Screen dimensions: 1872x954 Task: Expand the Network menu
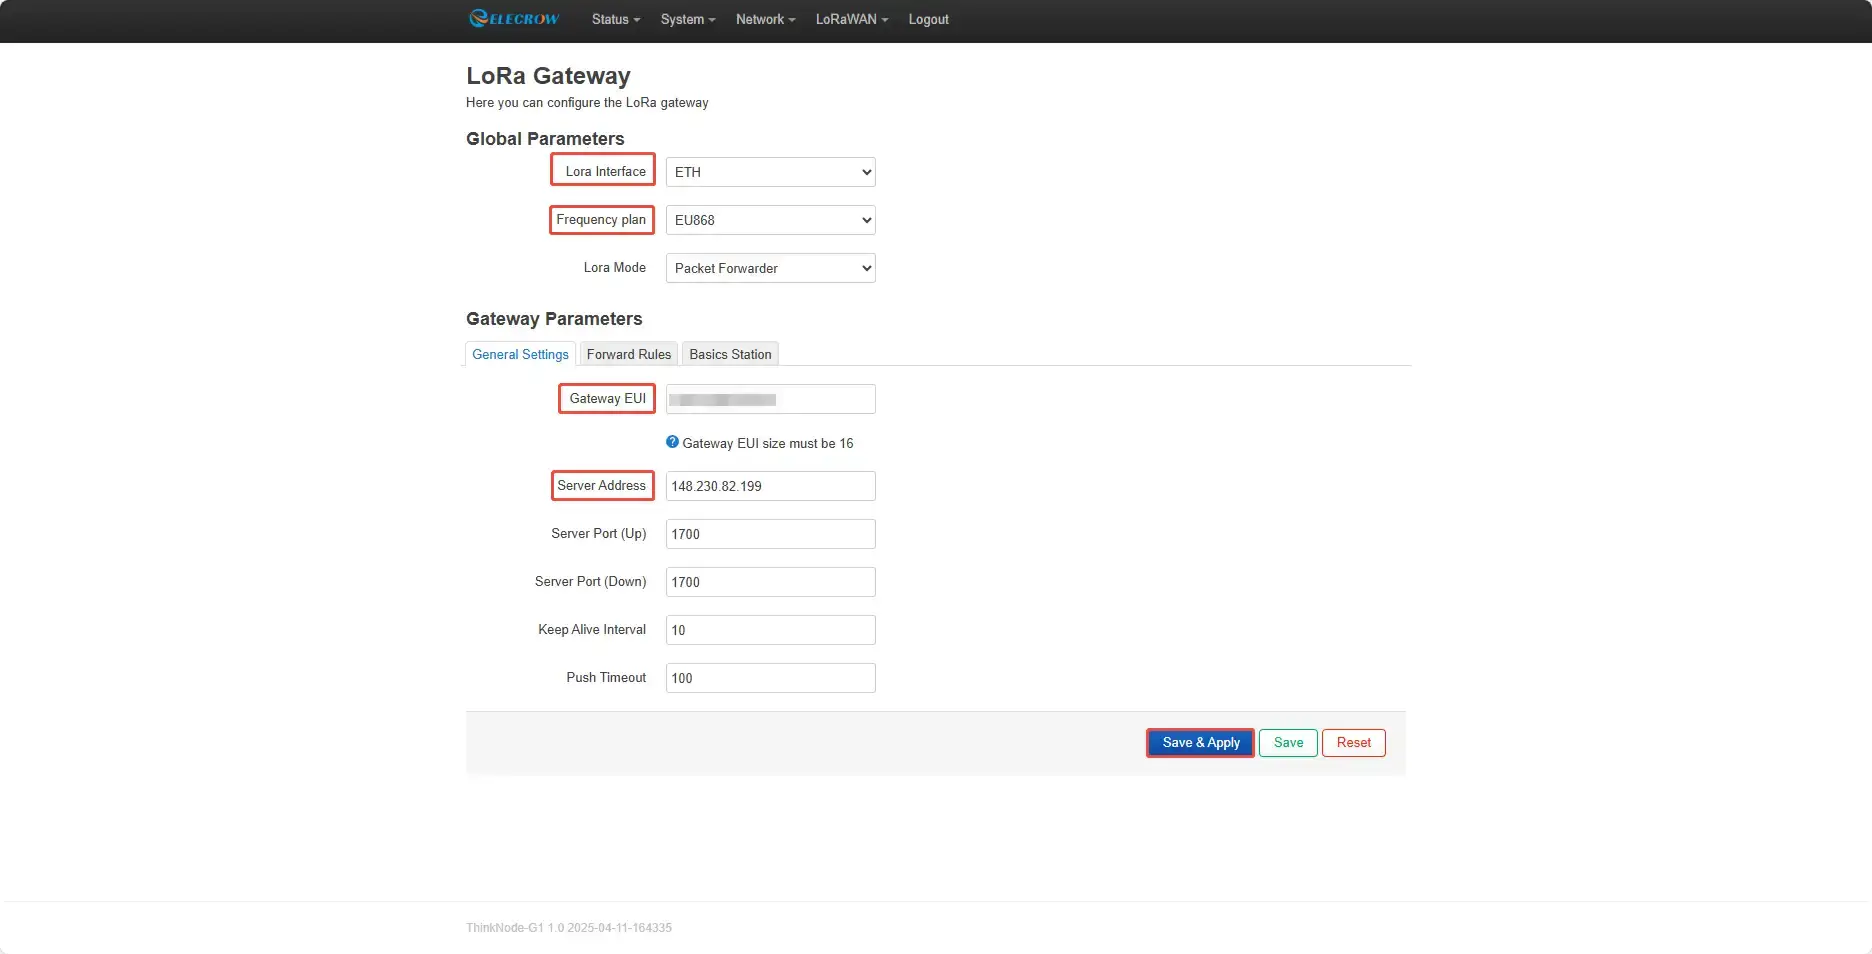(765, 19)
